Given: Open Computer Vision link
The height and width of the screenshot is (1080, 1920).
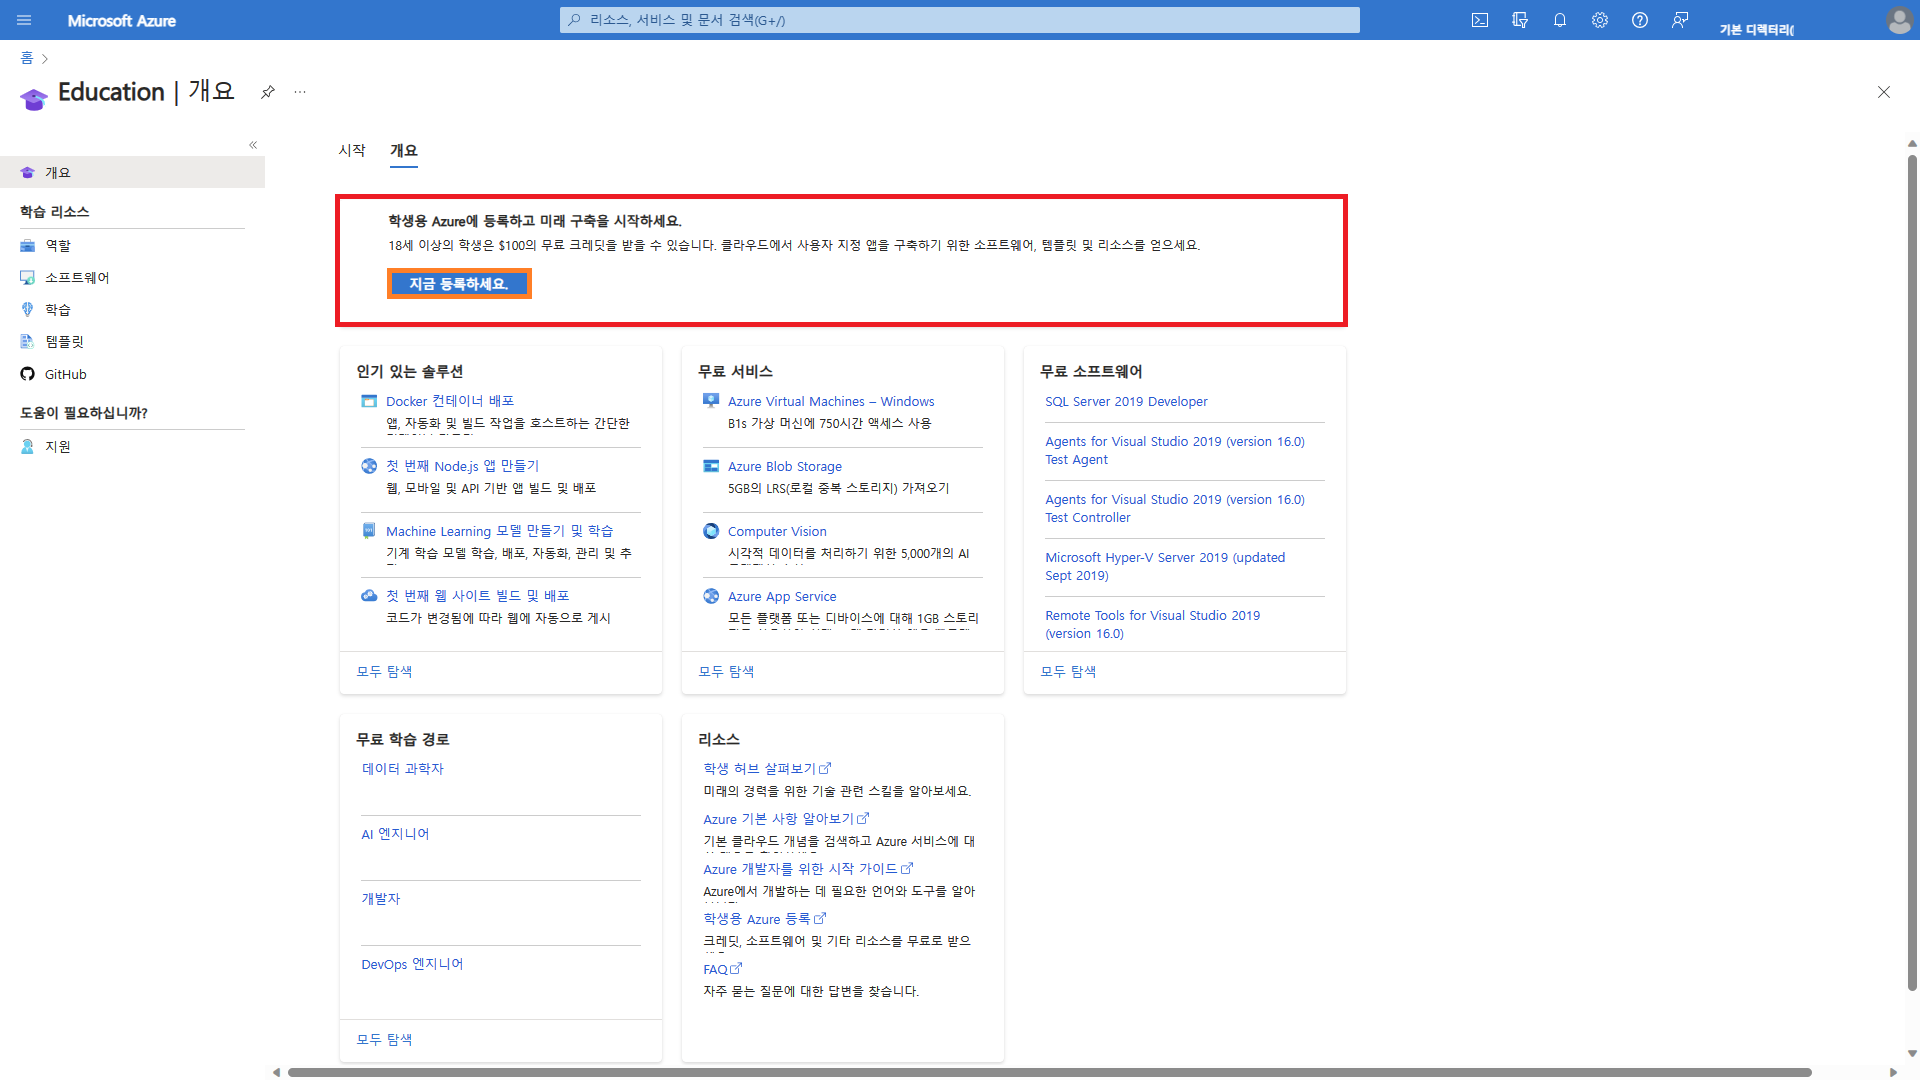Looking at the screenshot, I should pyautogui.click(x=777, y=531).
